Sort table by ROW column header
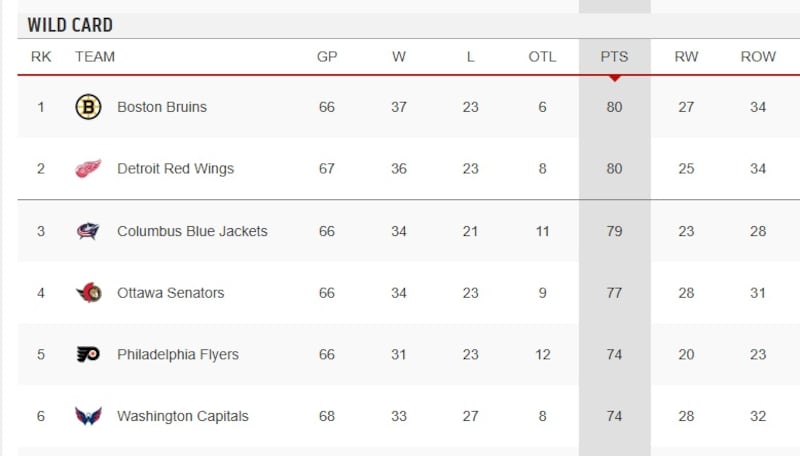The height and width of the screenshot is (456, 800). pyautogui.click(x=758, y=57)
